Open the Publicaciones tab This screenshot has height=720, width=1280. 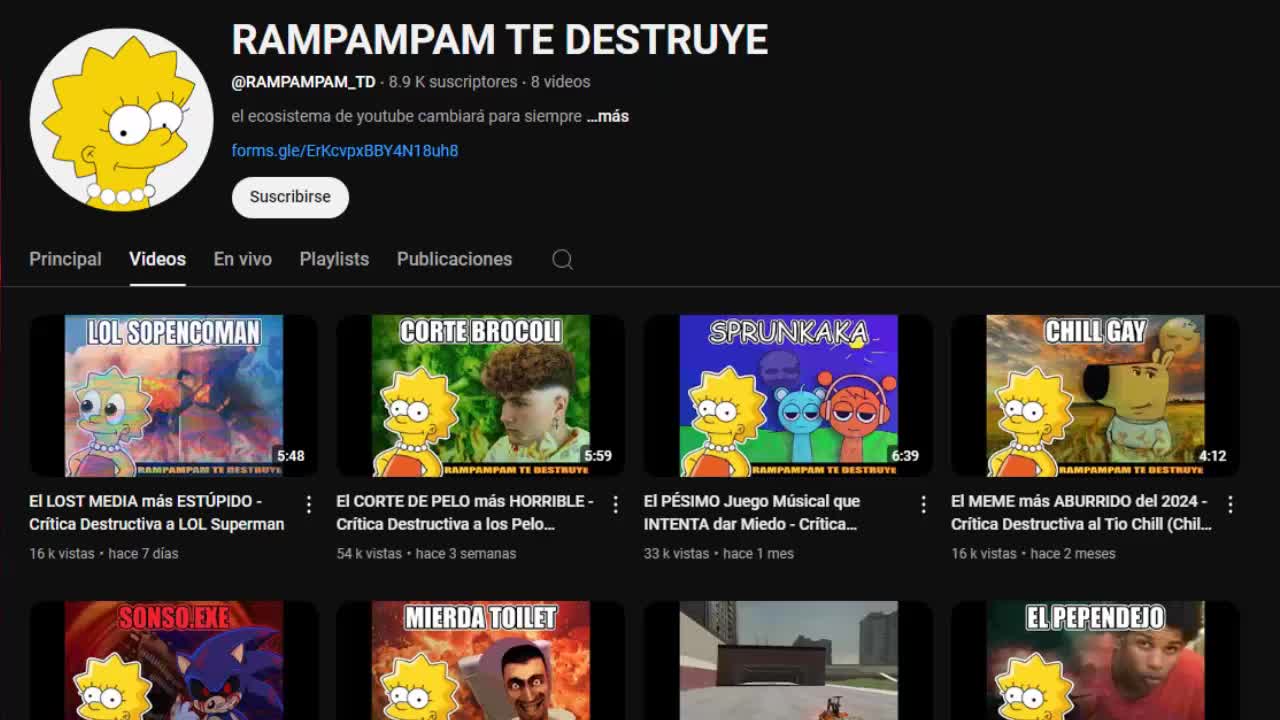454,259
